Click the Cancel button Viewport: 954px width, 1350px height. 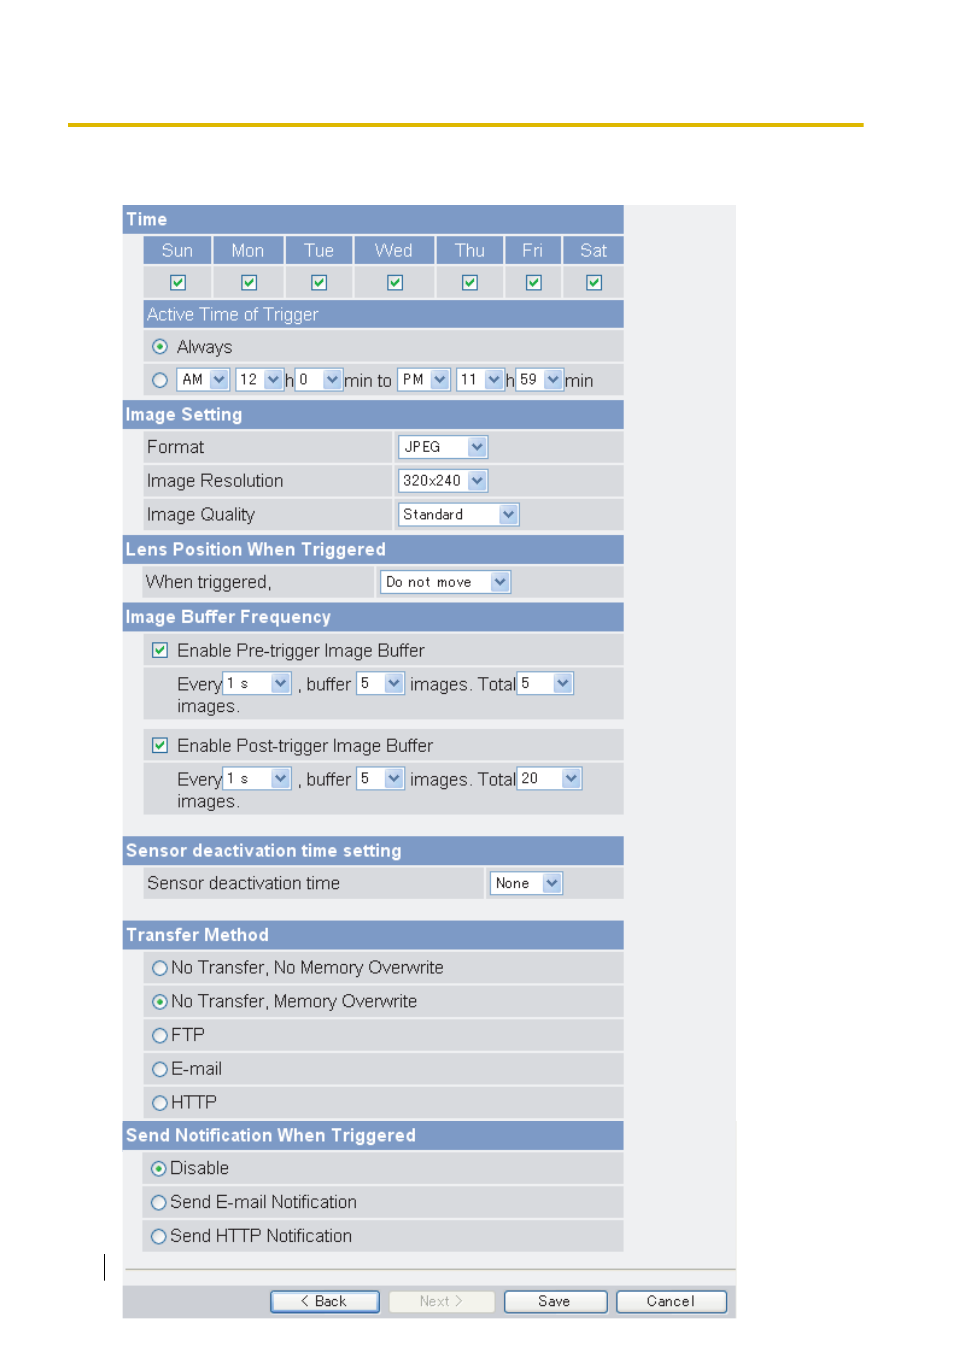(x=671, y=1301)
